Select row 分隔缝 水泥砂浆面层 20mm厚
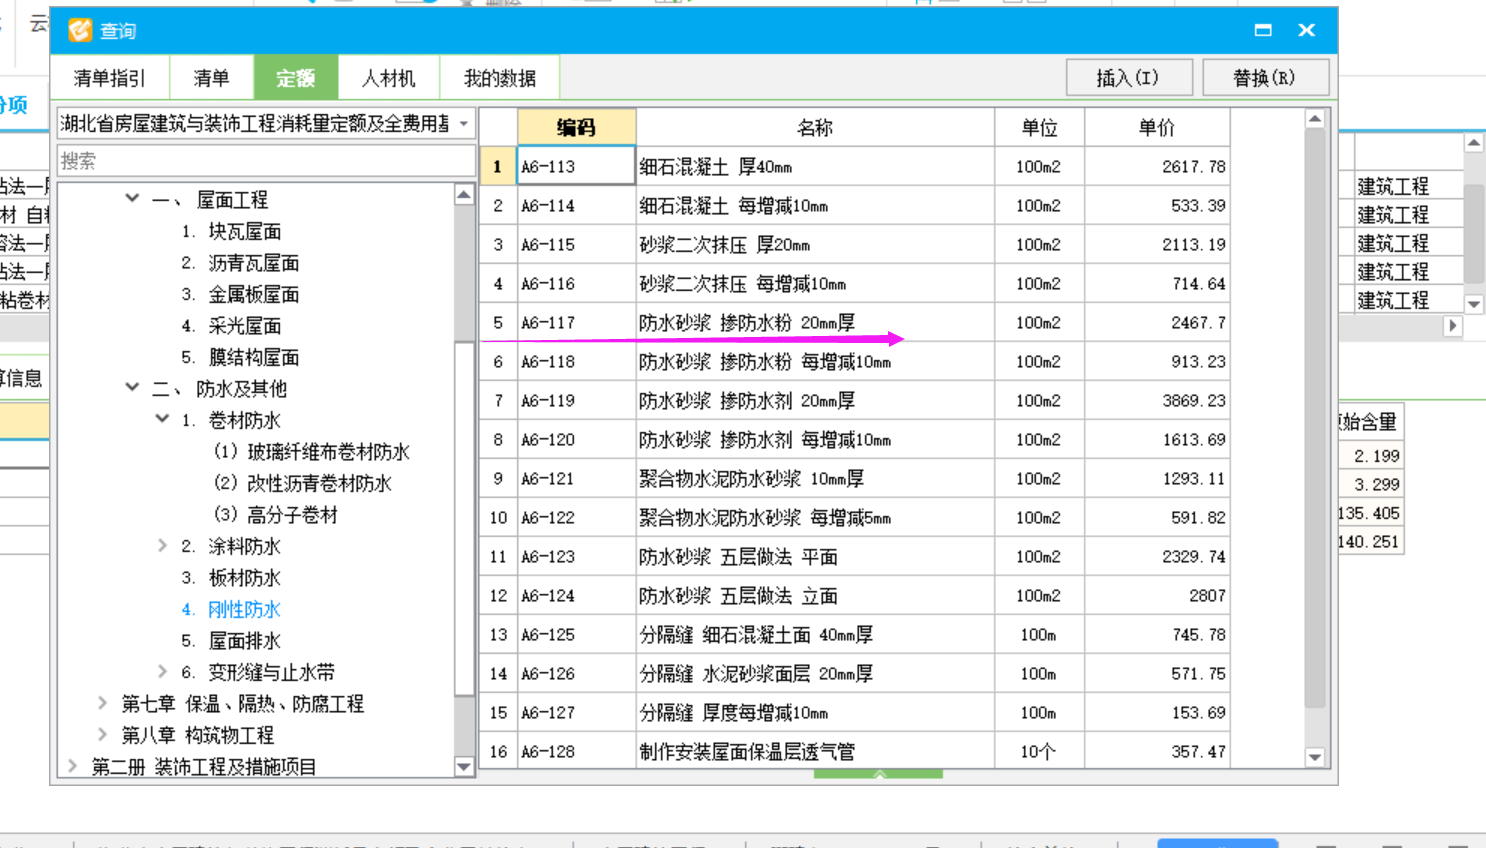Screen dimensions: 1486x848 (855, 673)
